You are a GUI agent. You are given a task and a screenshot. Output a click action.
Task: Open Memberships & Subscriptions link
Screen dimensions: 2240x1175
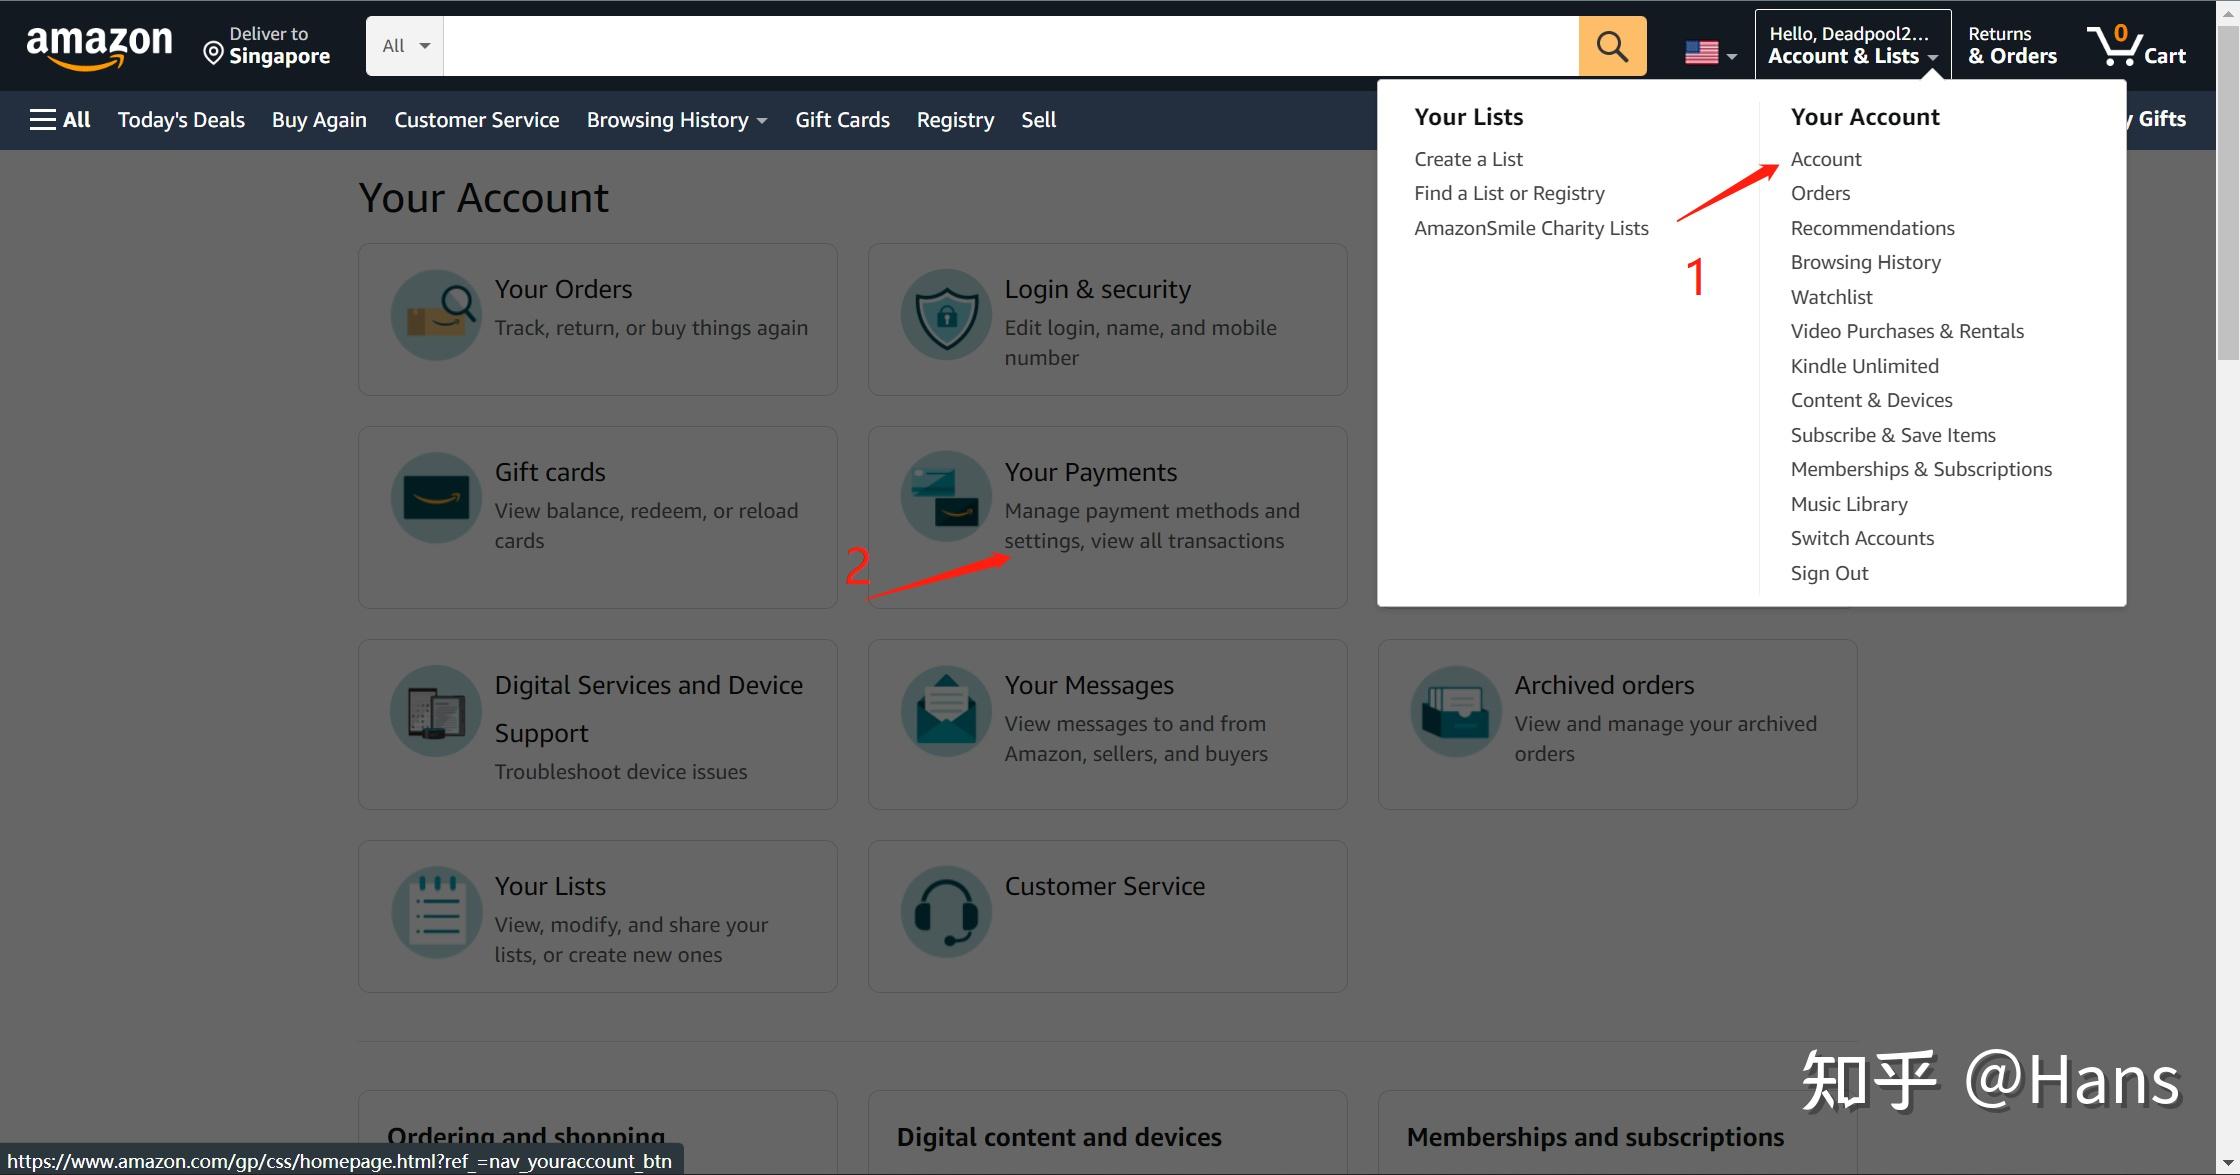point(1921,469)
